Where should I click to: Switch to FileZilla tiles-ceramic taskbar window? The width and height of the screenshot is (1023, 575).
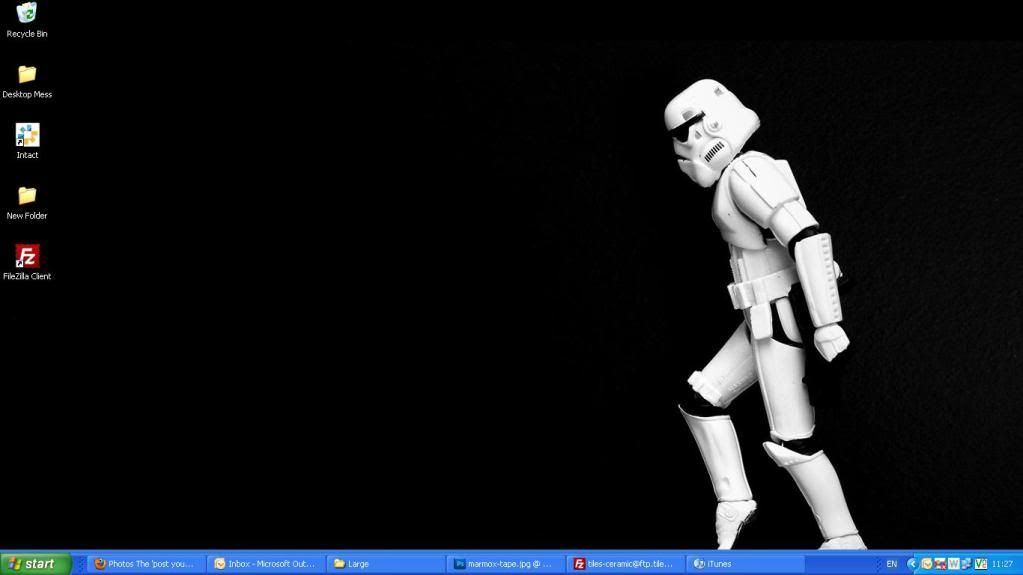coord(625,564)
